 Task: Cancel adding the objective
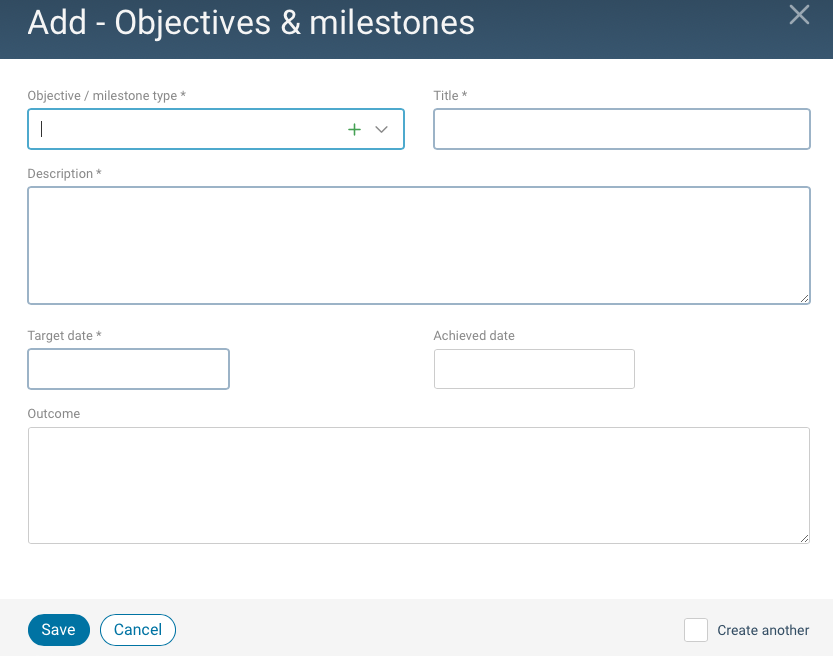click(137, 630)
